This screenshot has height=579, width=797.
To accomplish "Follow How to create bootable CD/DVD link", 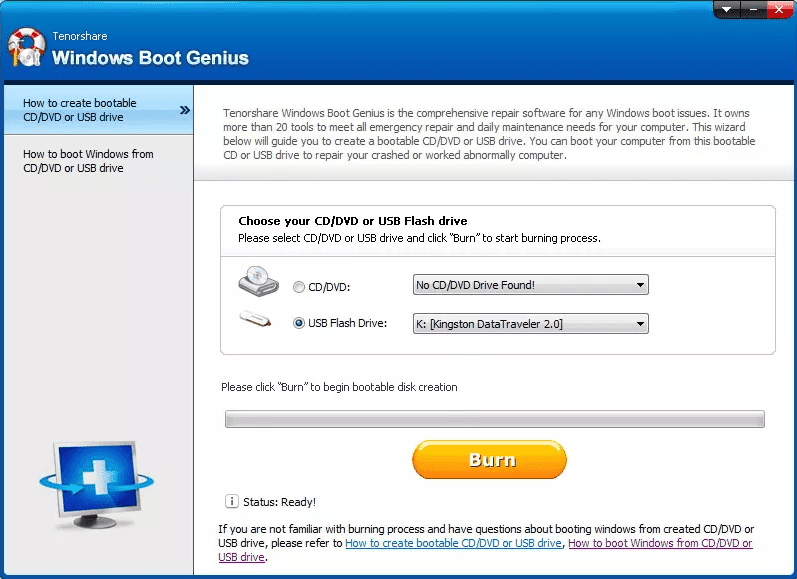I will (x=453, y=543).
